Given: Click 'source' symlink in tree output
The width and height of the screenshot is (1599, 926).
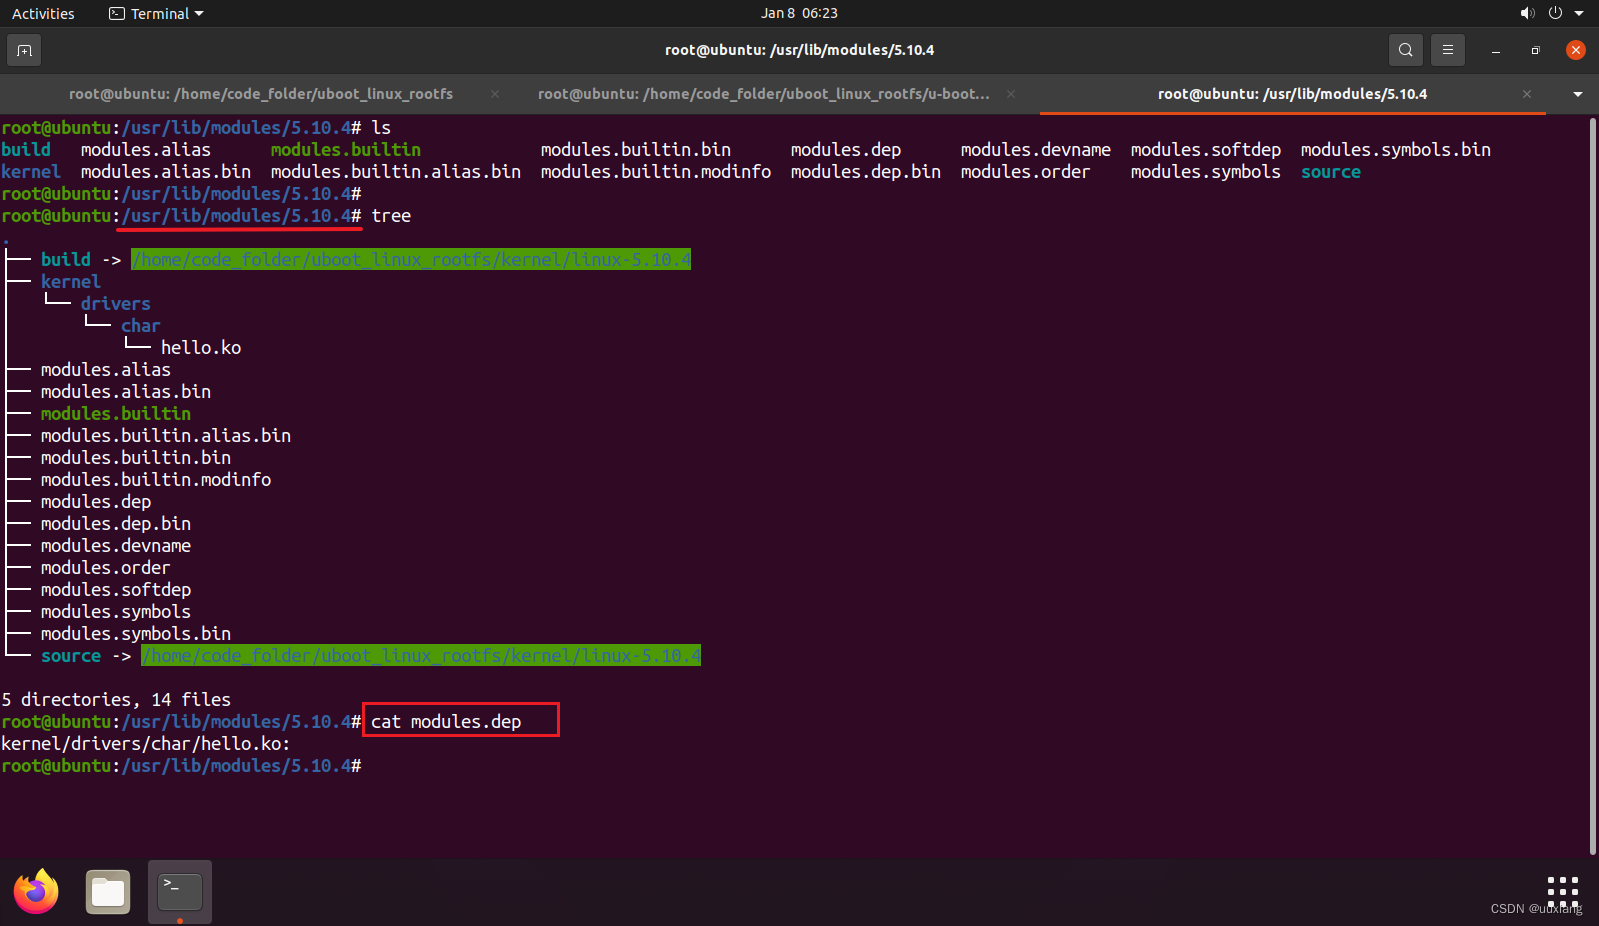Looking at the screenshot, I should click(x=71, y=656).
